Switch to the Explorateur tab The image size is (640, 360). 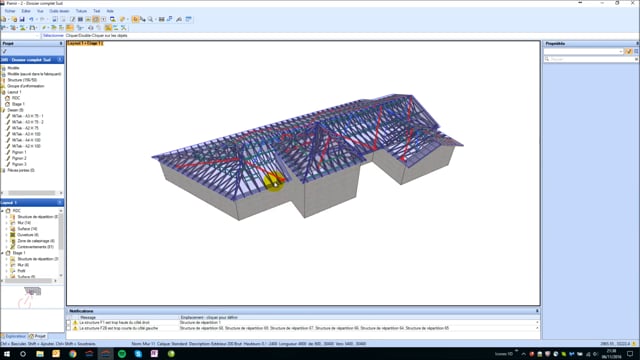(13, 336)
